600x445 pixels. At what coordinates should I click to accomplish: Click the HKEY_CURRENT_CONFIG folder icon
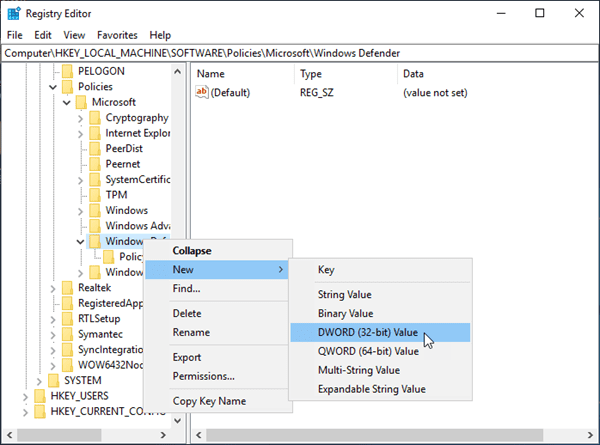coord(40,411)
